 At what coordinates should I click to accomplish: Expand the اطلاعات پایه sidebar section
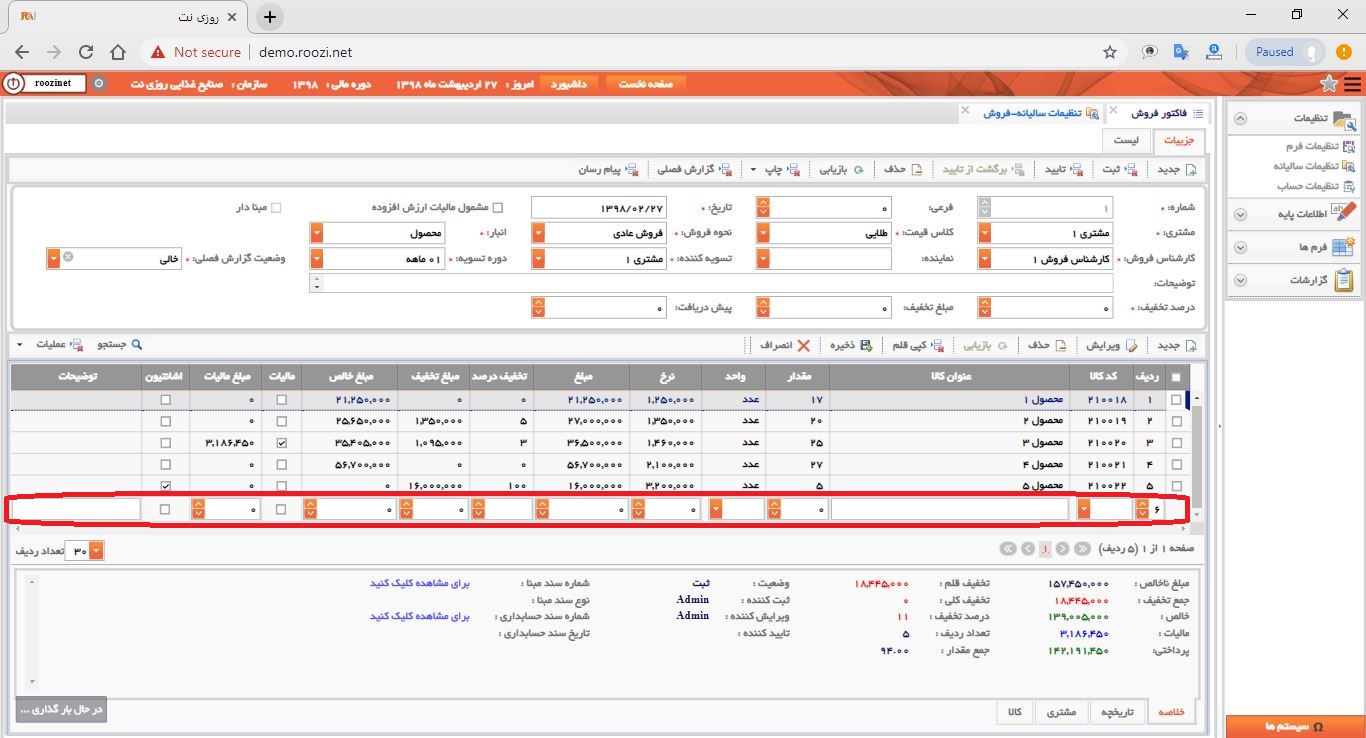point(1240,214)
